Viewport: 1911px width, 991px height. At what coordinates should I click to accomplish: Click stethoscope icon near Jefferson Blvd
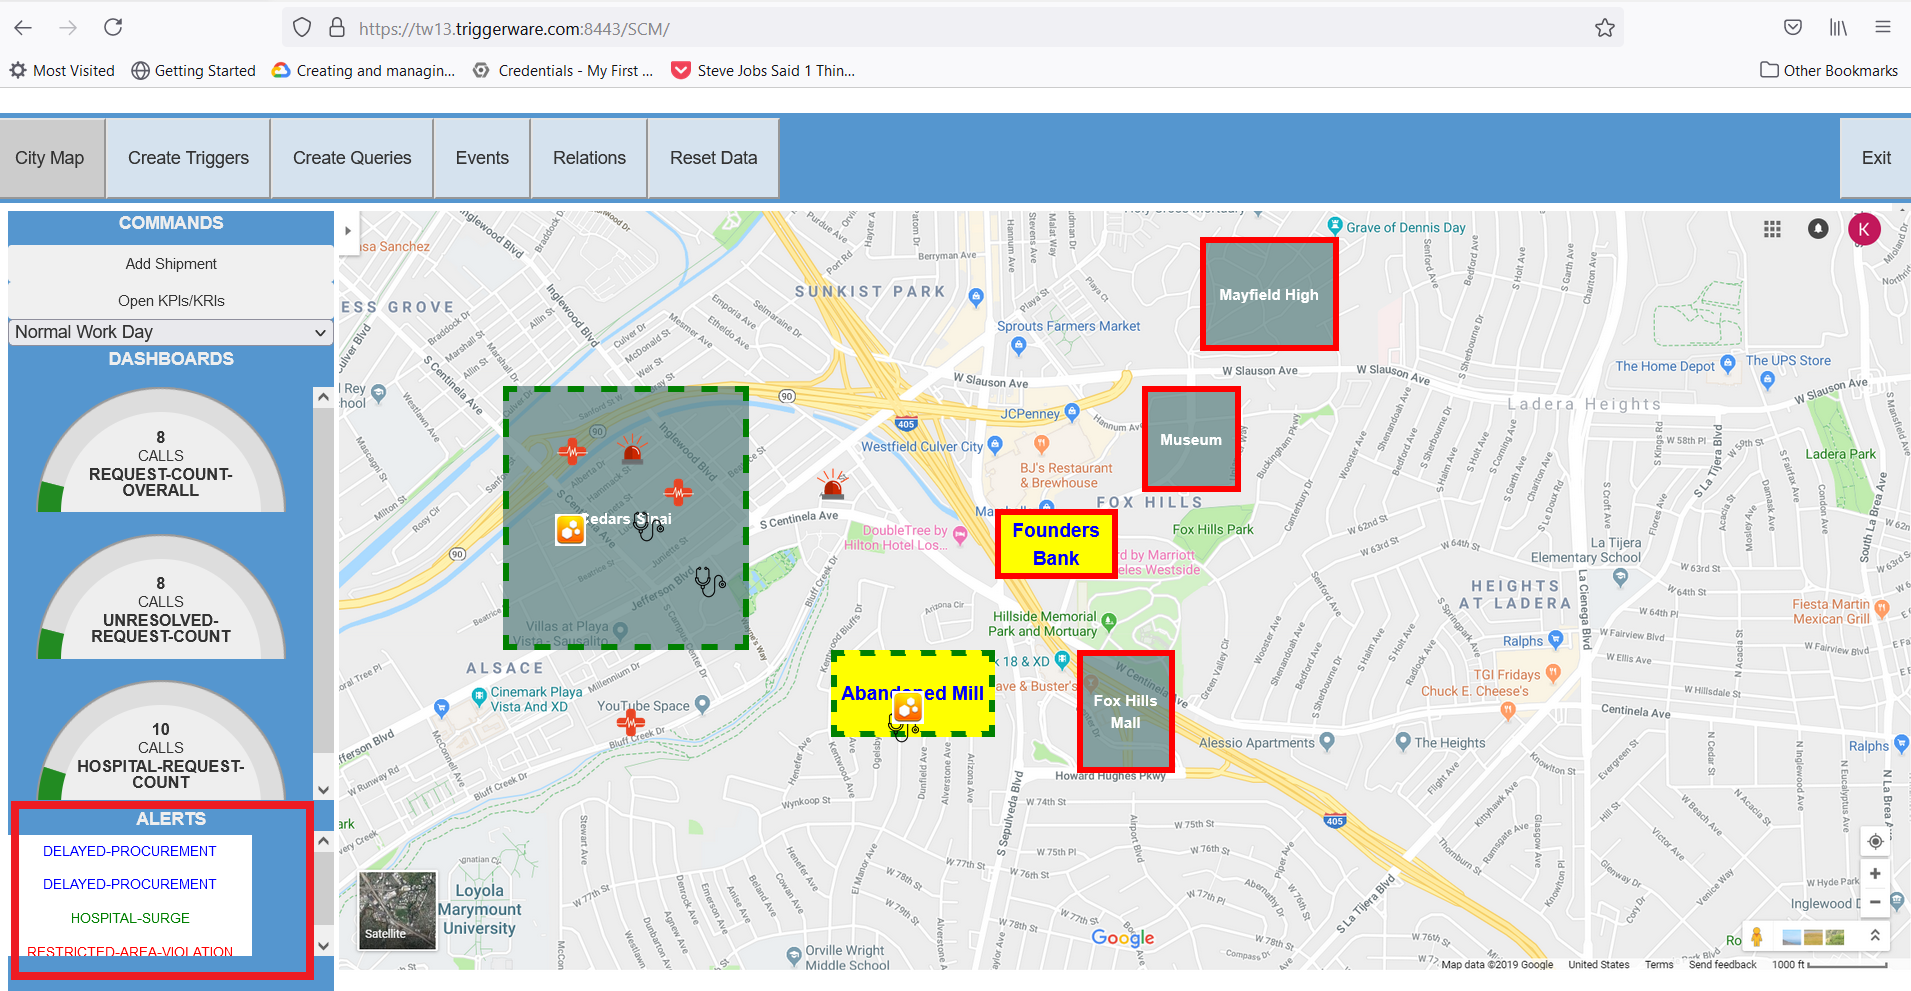(710, 581)
